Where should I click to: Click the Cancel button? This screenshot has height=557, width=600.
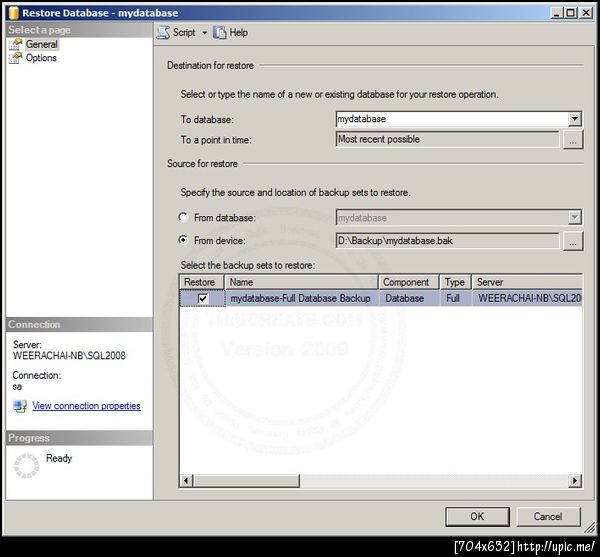(548, 516)
